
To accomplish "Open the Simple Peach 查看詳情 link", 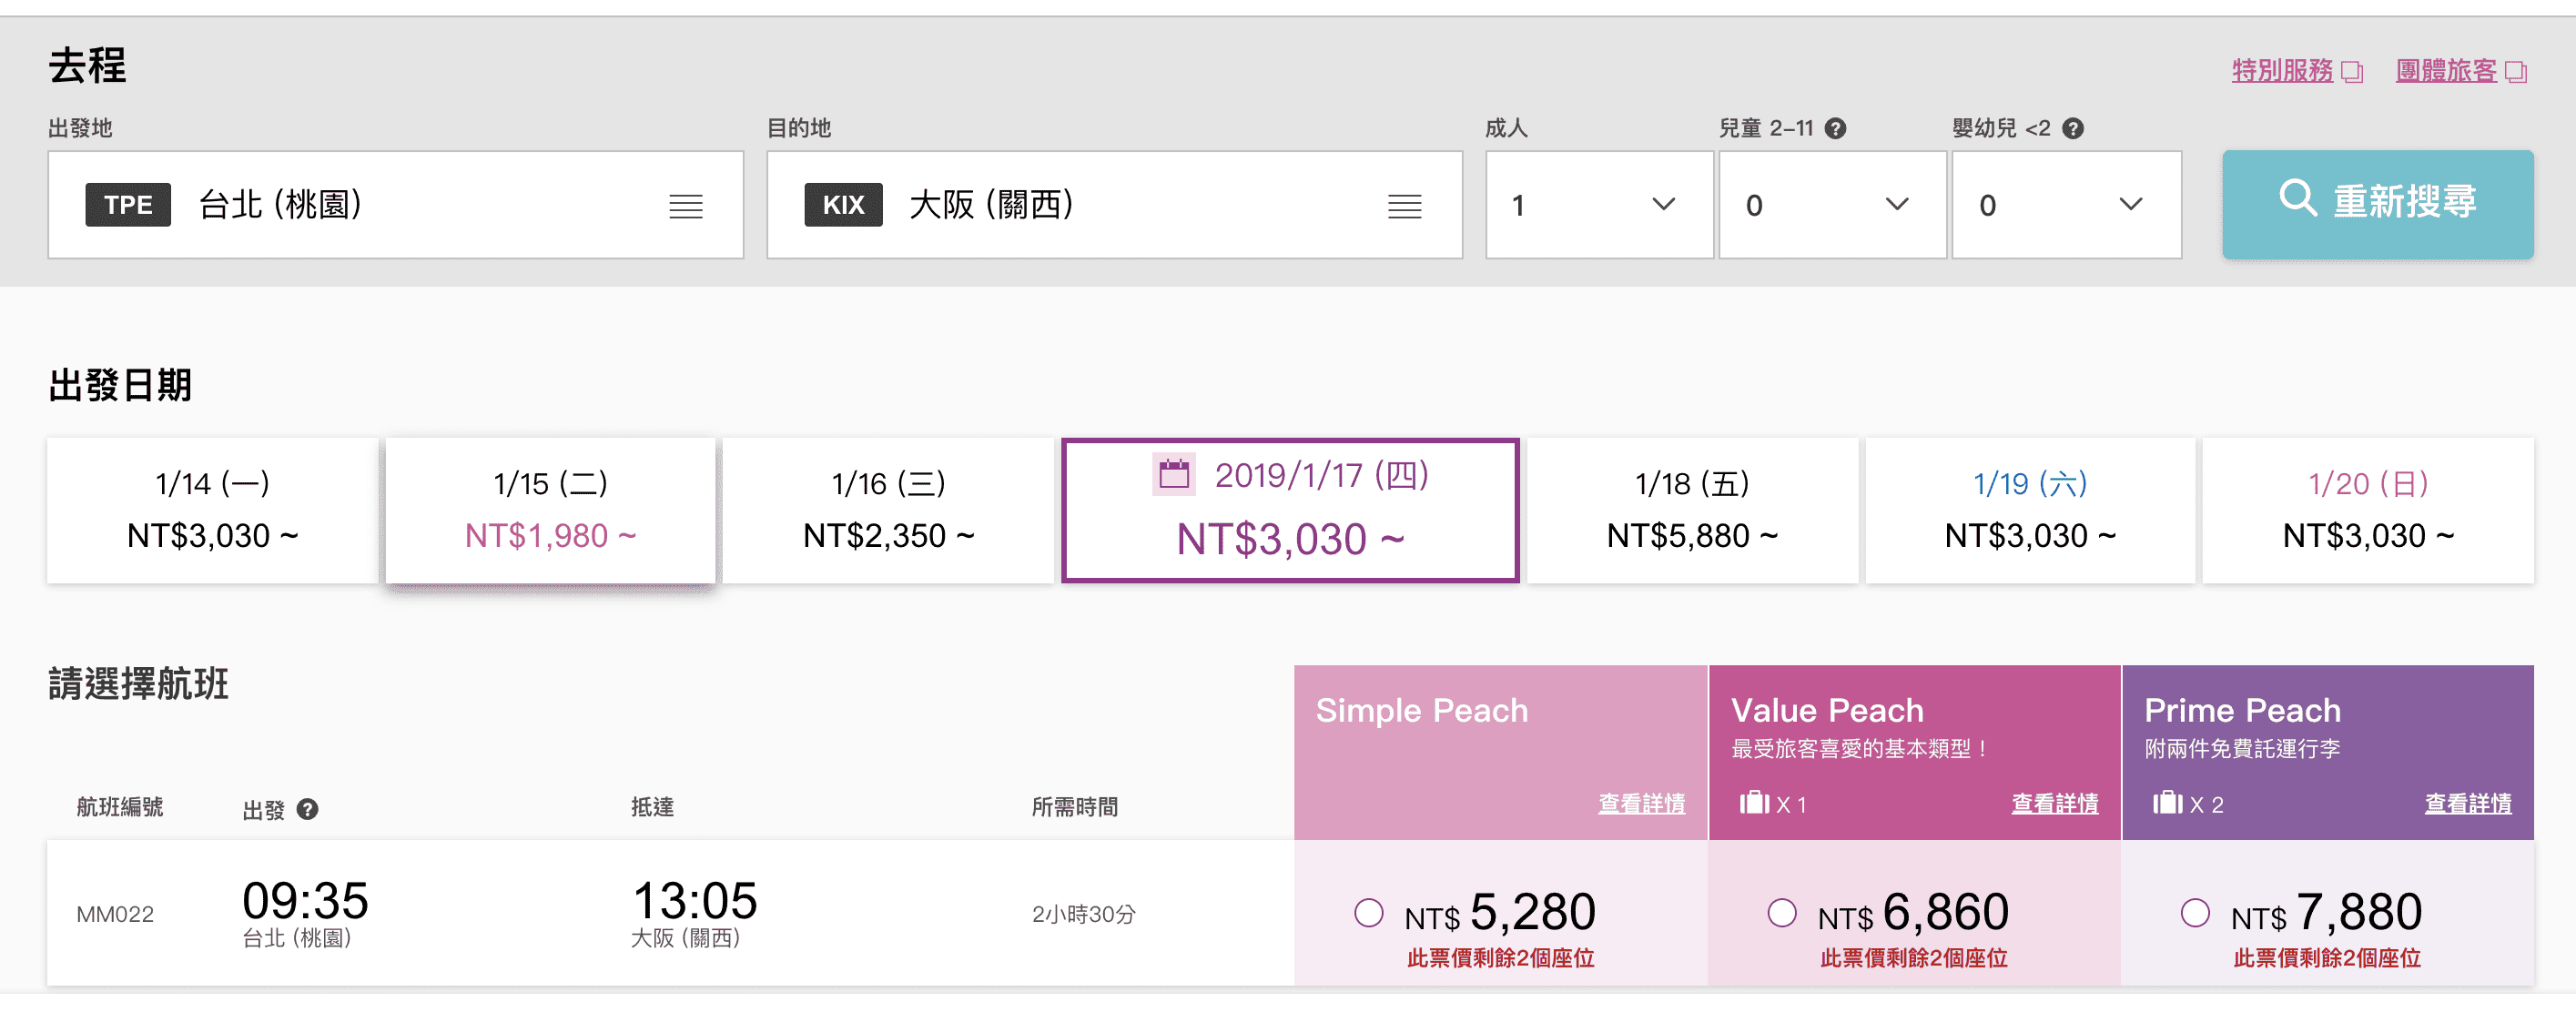I will click(1641, 804).
